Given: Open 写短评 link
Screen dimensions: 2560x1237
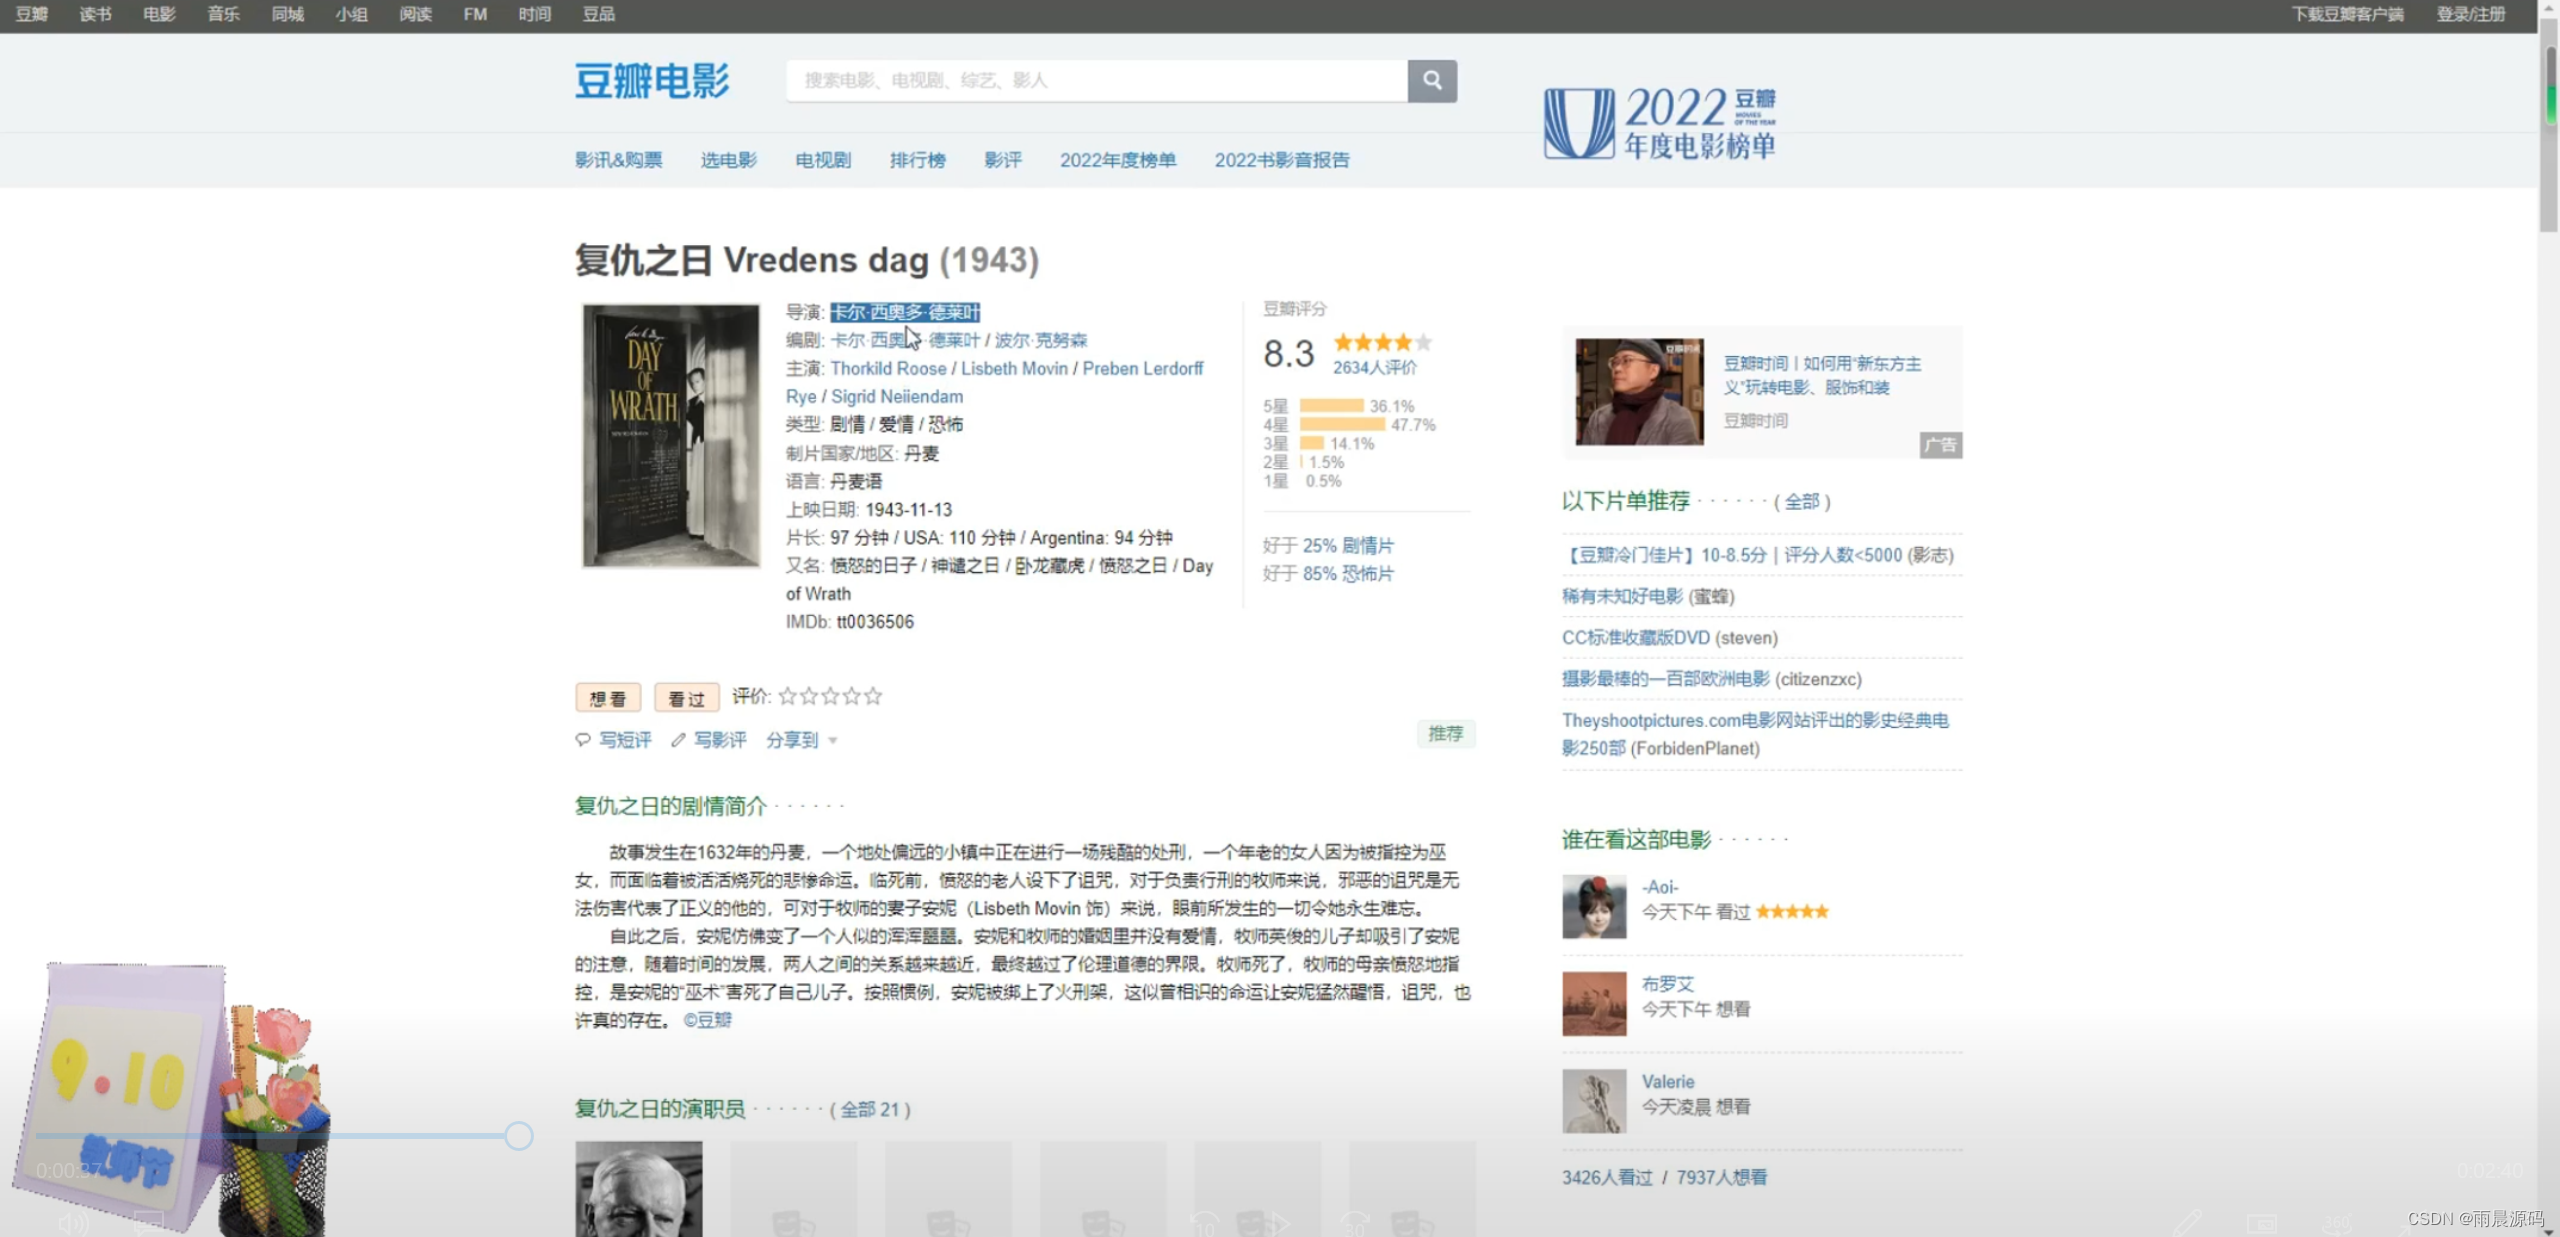Looking at the screenshot, I should [625, 740].
